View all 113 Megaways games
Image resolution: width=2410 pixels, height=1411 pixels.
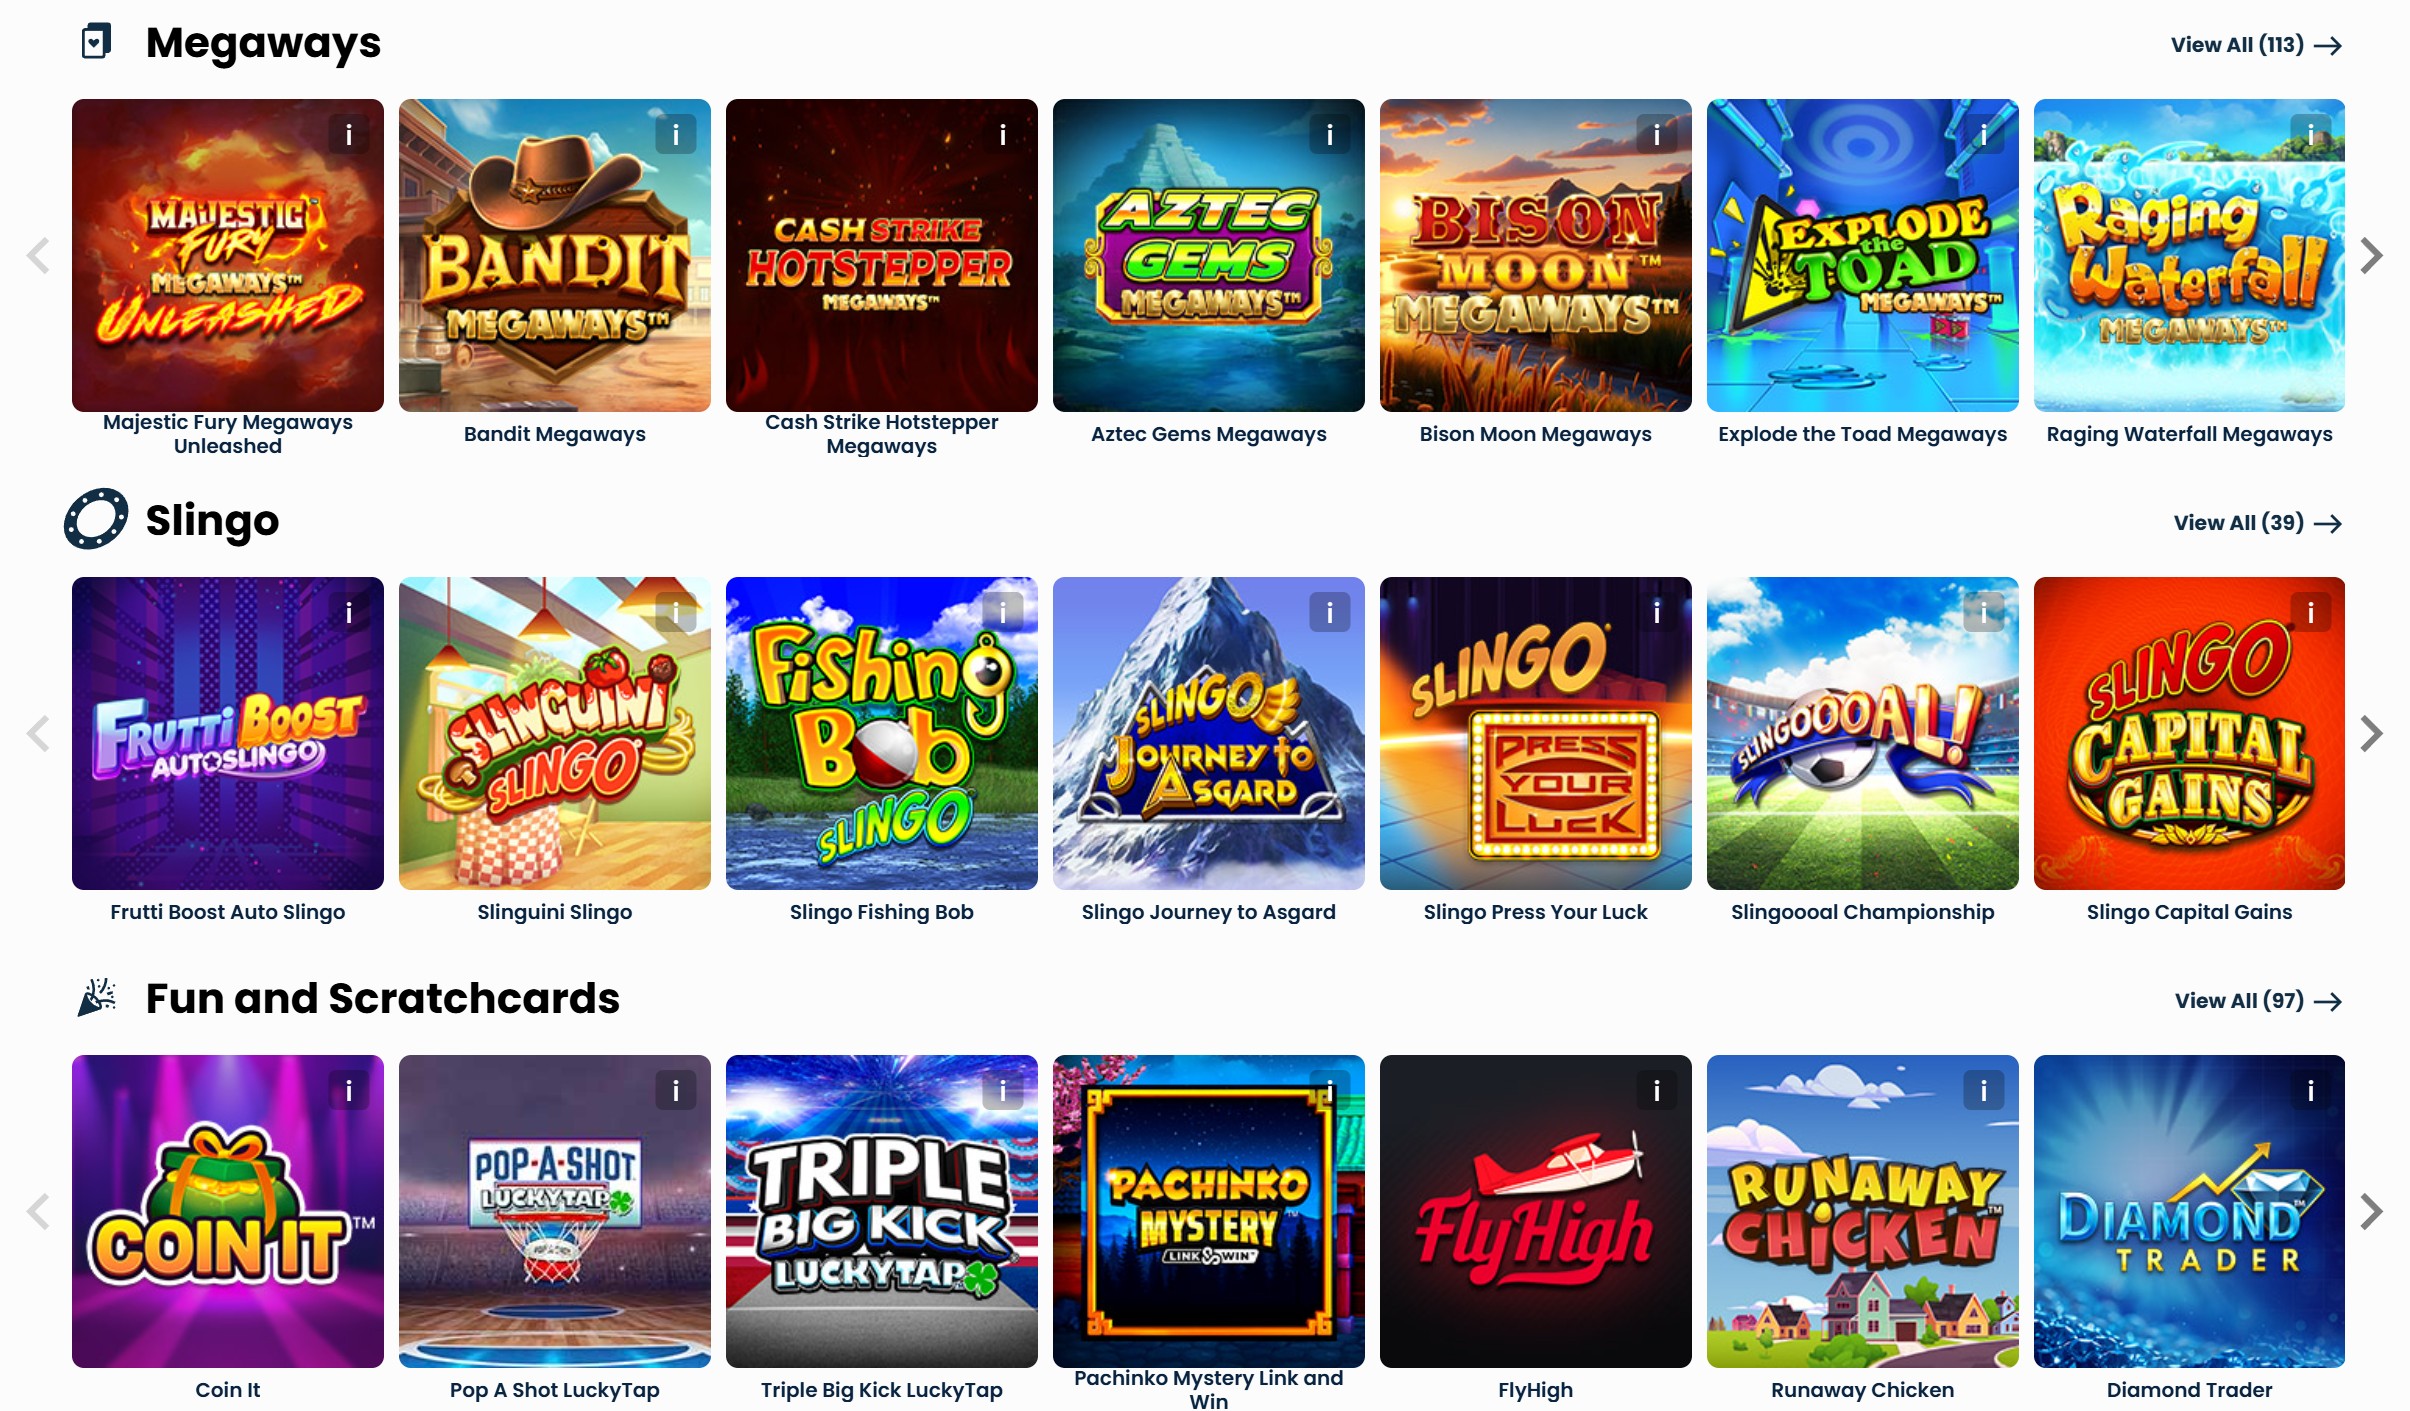tap(2256, 45)
